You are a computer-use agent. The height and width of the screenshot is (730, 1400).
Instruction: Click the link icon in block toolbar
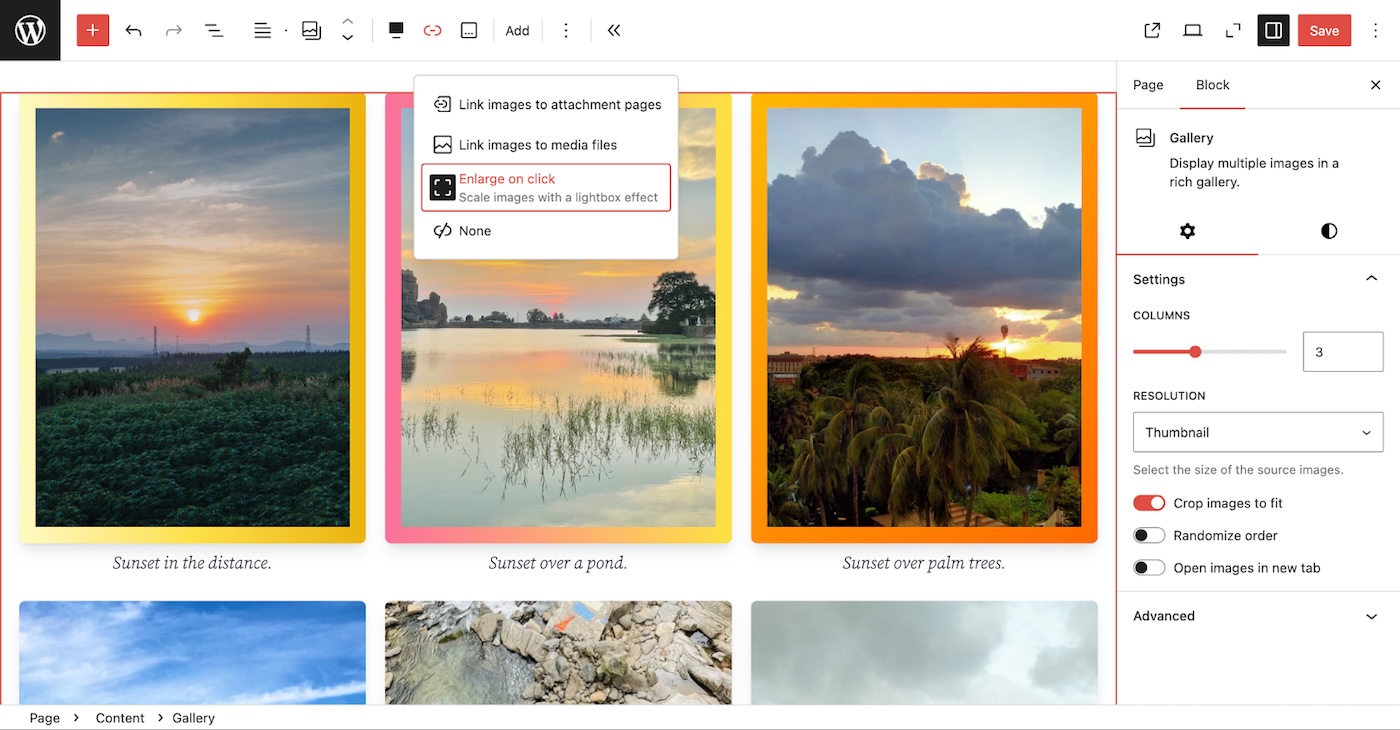click(x=432, y=30)
